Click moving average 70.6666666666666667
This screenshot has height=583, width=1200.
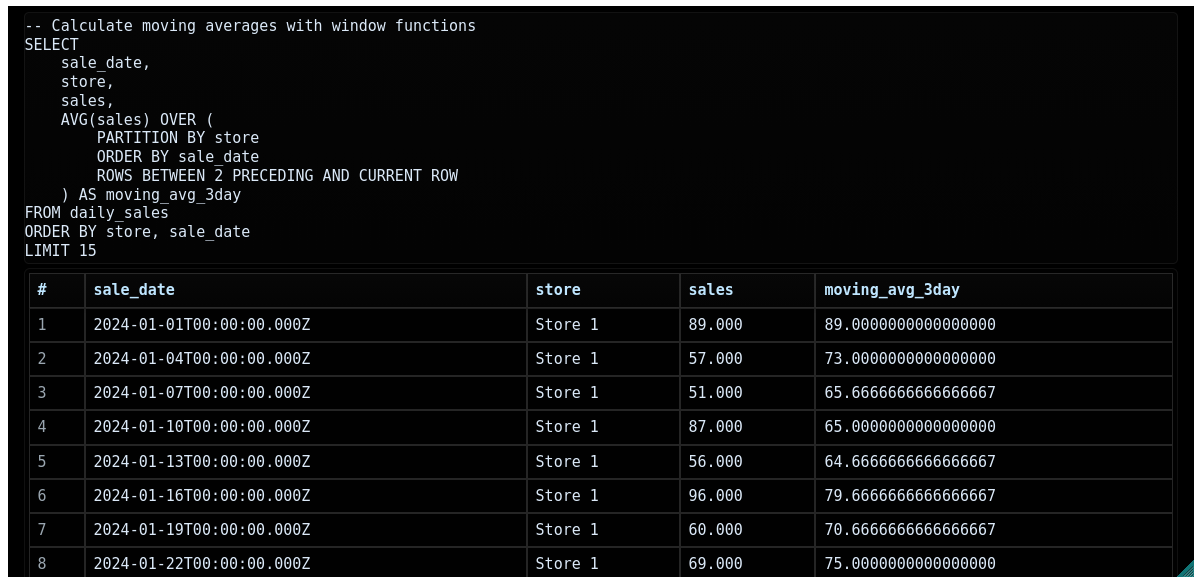[x=994, y=530]
